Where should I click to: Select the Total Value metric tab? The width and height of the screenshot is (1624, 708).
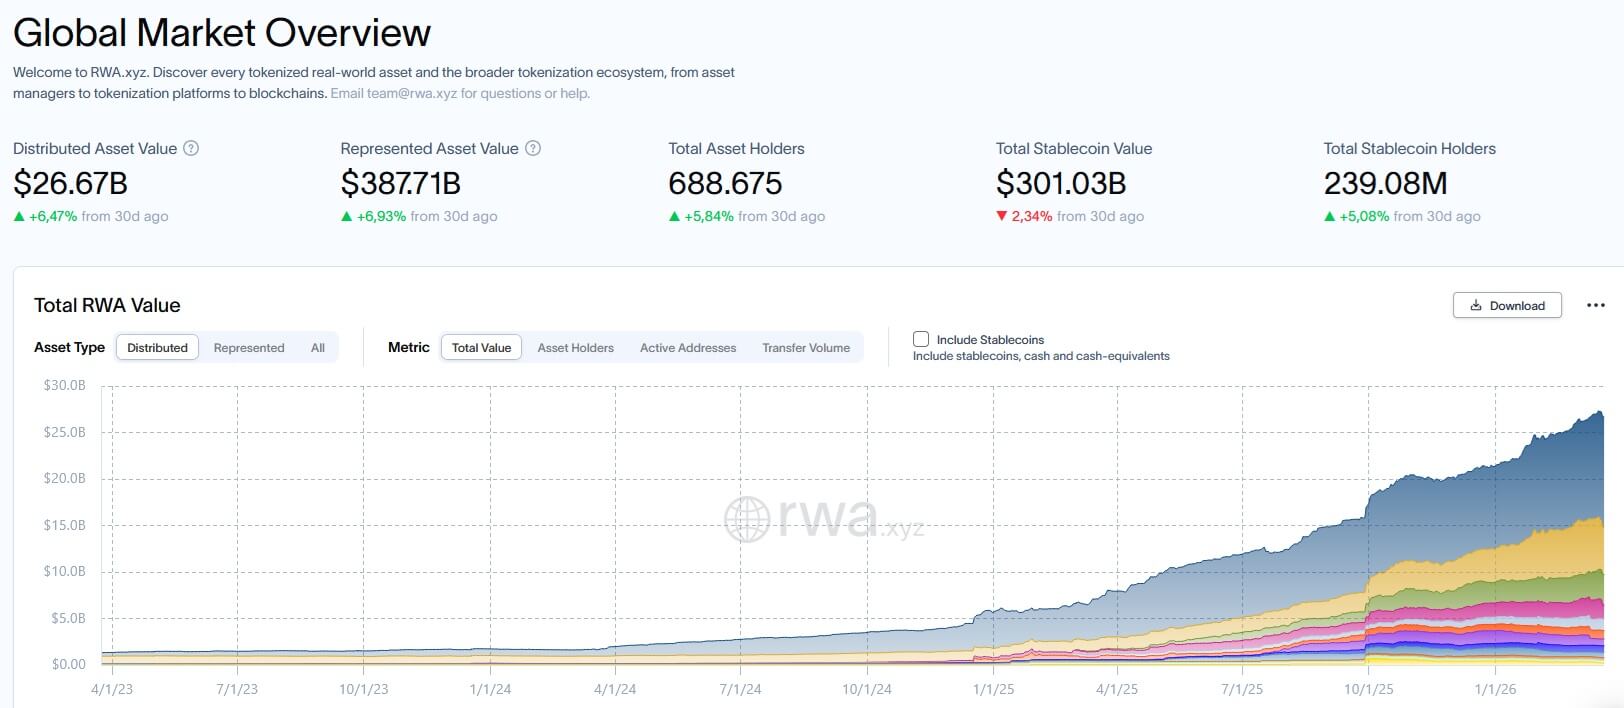tap(481, 348)
